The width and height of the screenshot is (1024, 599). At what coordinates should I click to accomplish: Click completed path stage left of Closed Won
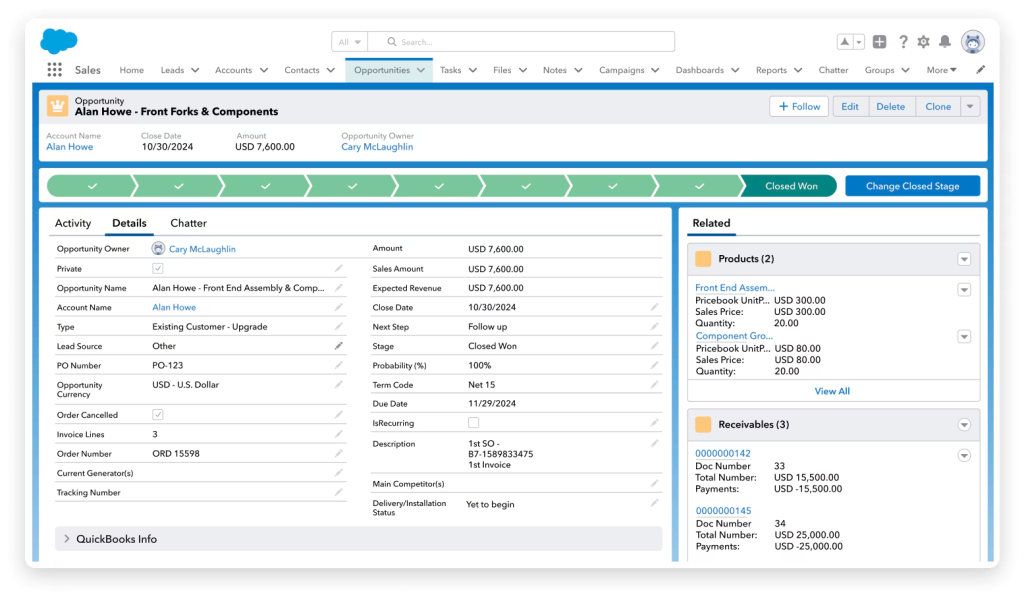pos(699,186)
